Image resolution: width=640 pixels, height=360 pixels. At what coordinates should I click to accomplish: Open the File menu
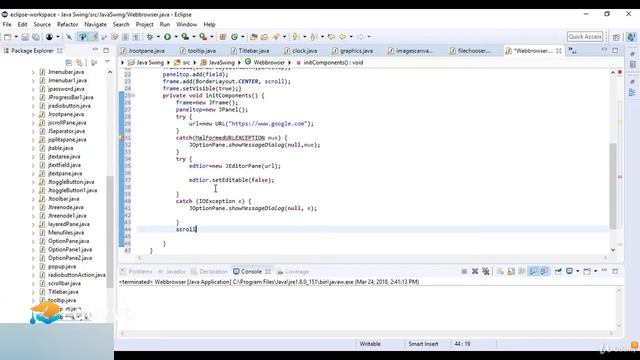tap(7, 24)
